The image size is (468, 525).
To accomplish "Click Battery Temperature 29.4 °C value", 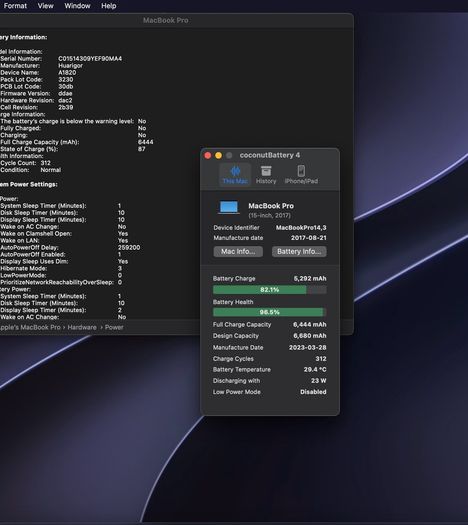I will (315, 369).
